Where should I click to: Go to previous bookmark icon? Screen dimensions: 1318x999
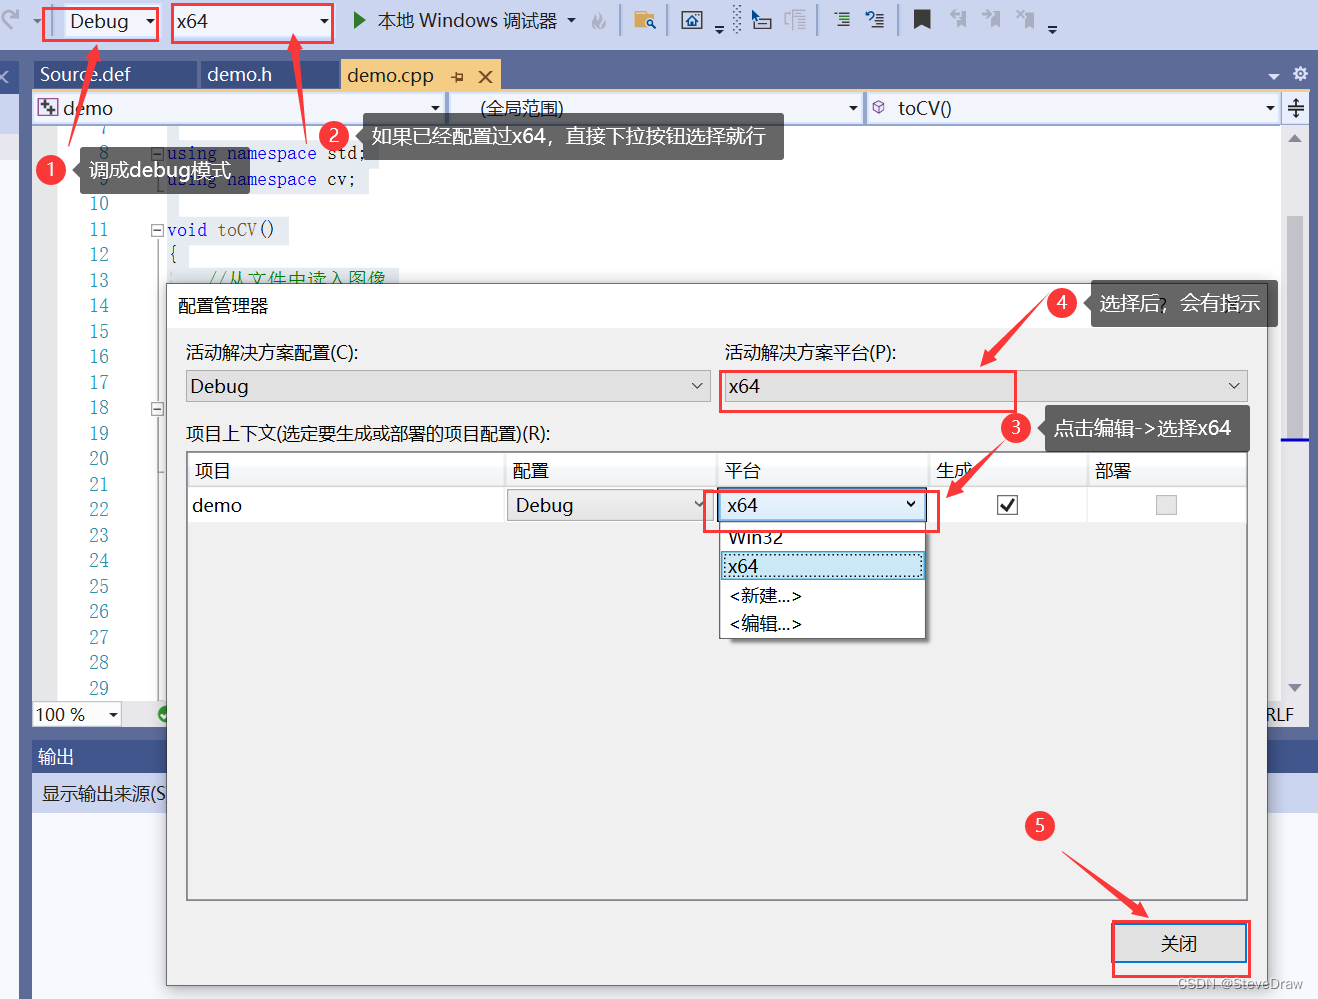[958, 20]
